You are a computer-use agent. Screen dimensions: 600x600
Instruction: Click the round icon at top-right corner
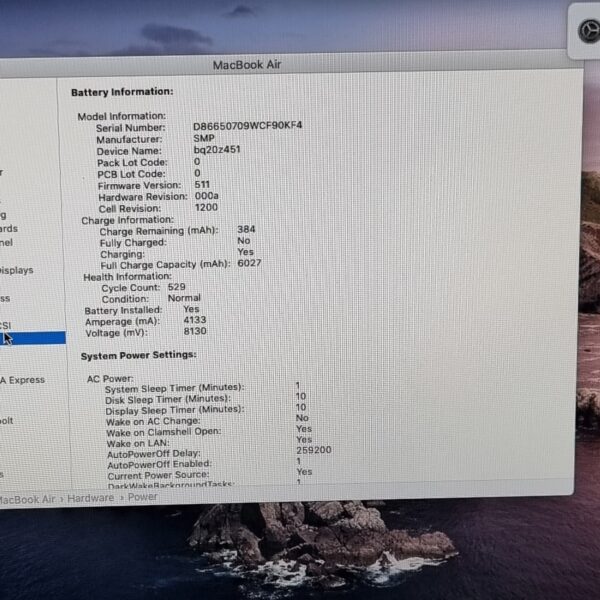coord(589,31)
